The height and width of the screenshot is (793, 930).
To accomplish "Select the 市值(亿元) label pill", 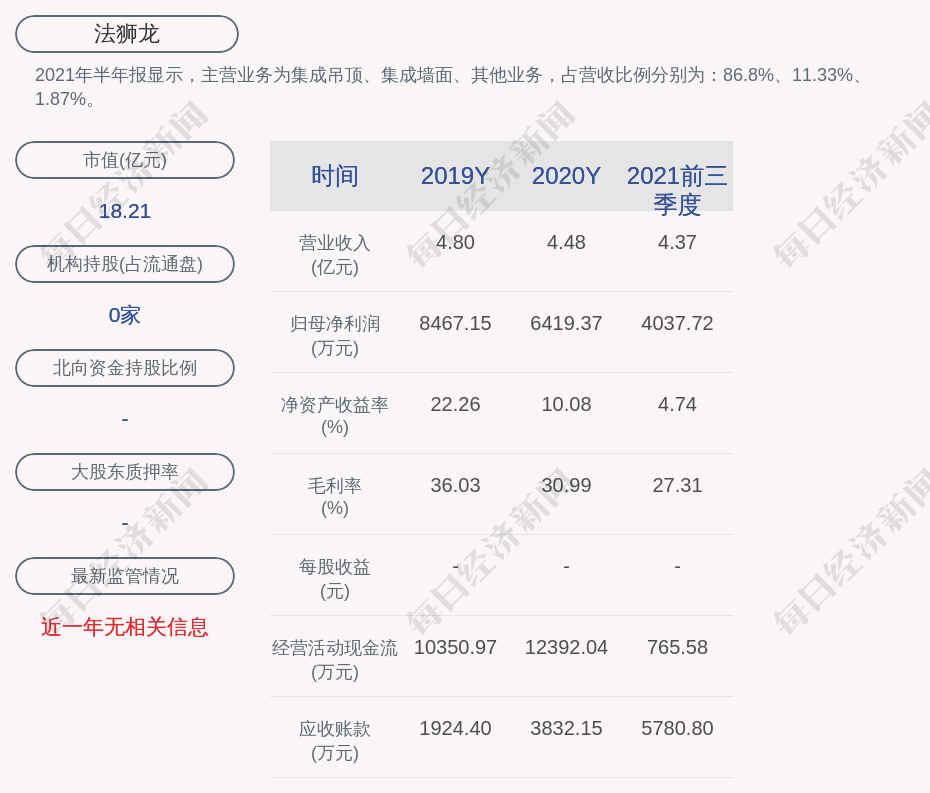I will tap(125, 160).
